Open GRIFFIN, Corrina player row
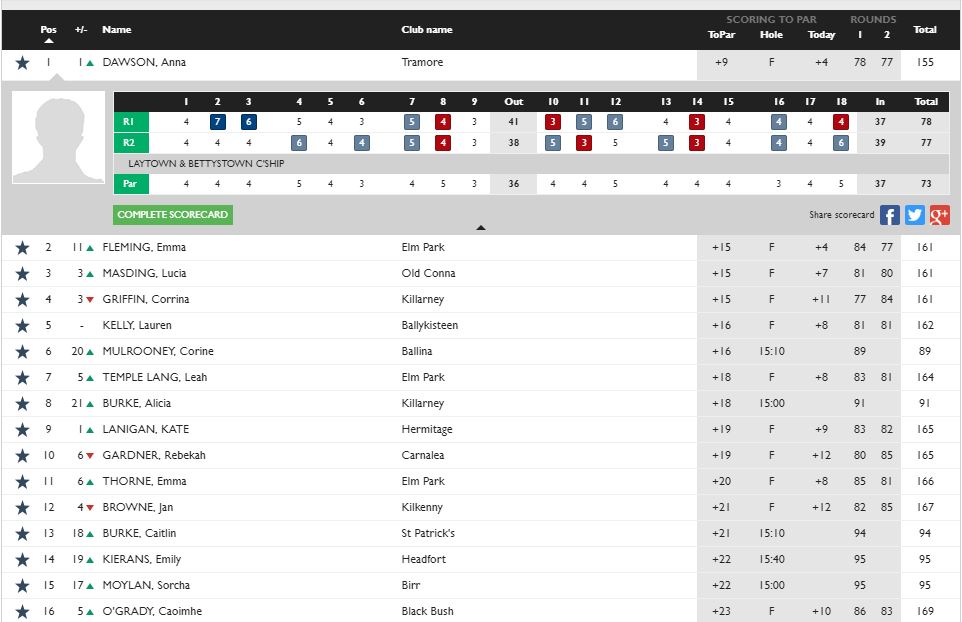Screen dimensions: 962x622 point(145,300)
